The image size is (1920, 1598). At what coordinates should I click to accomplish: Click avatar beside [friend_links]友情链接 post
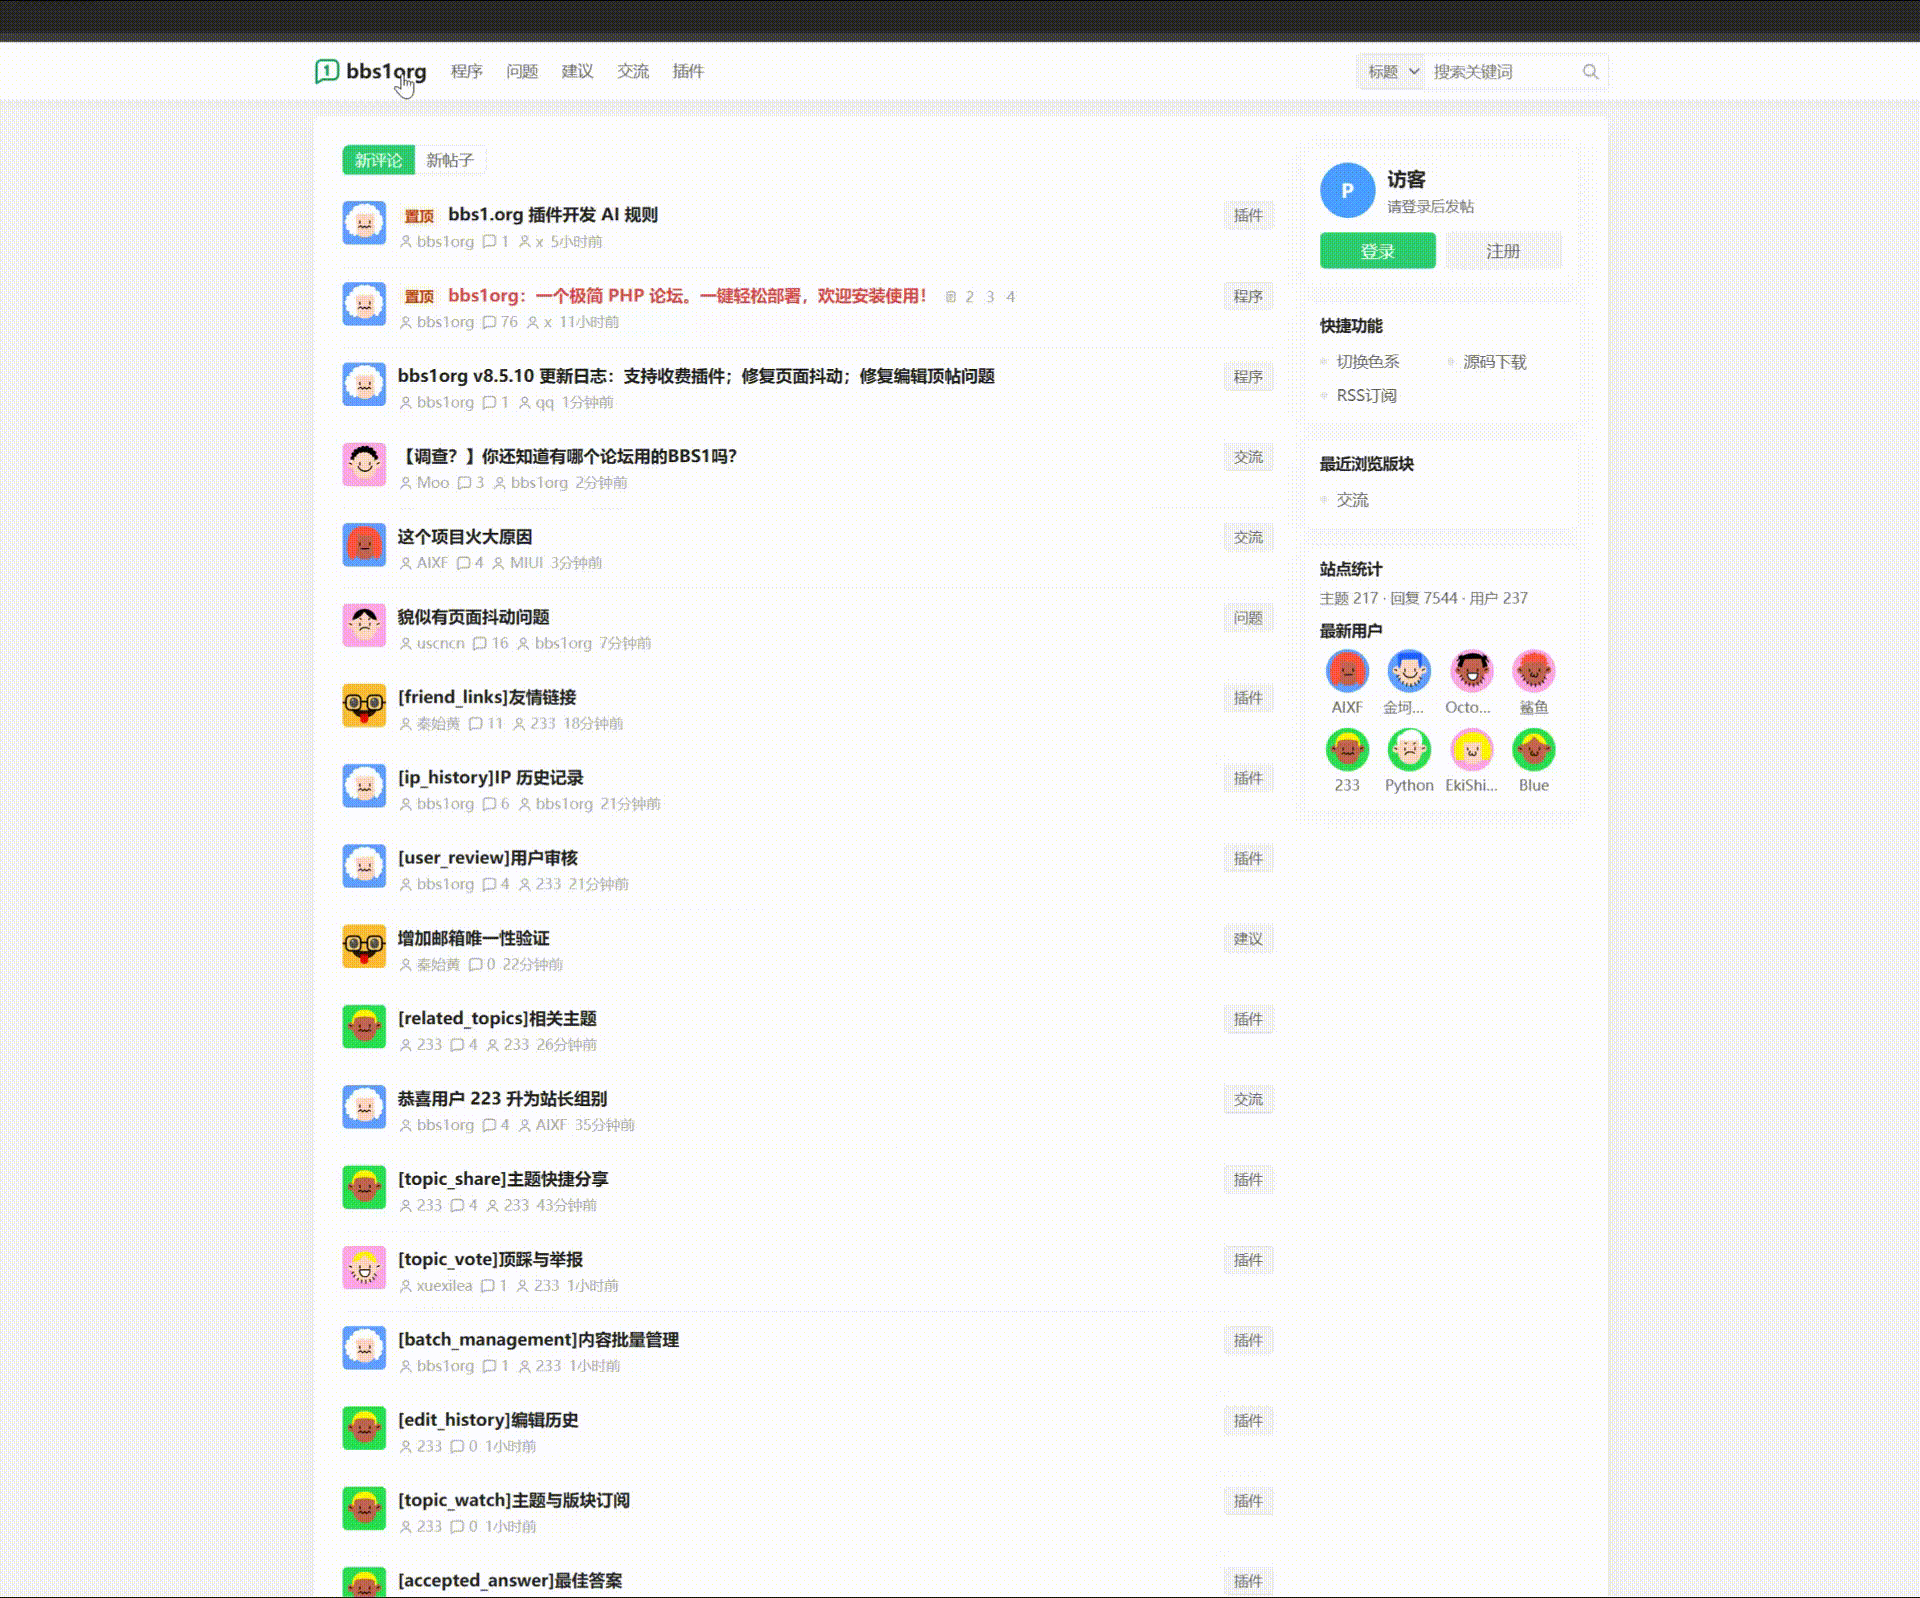point(364,706)
